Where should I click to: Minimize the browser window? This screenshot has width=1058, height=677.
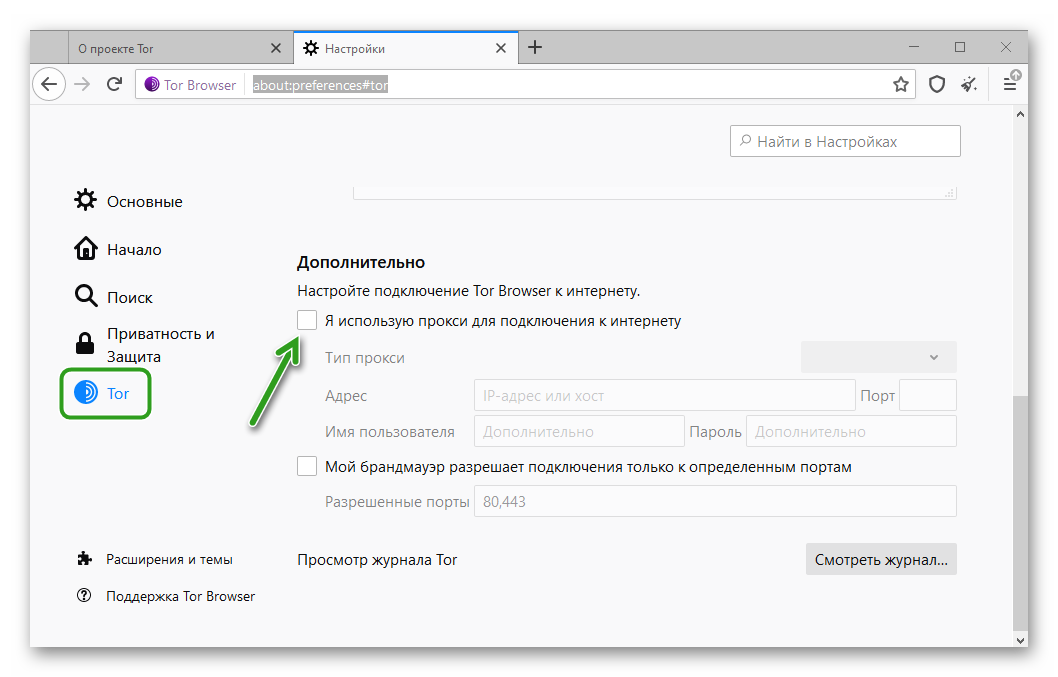coord(914,47)
